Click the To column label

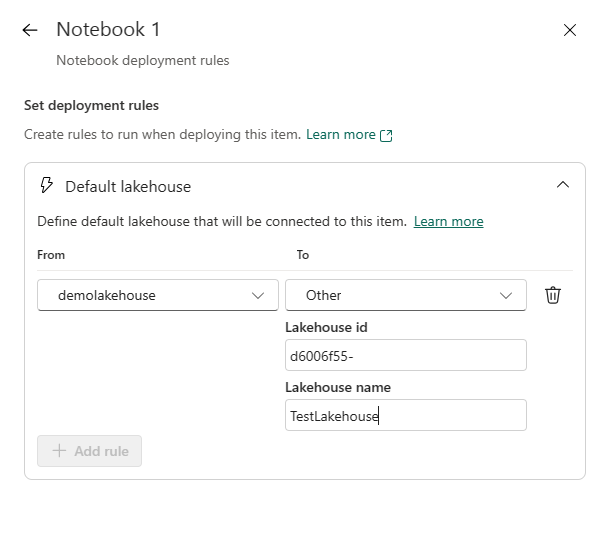coord(303,255)
